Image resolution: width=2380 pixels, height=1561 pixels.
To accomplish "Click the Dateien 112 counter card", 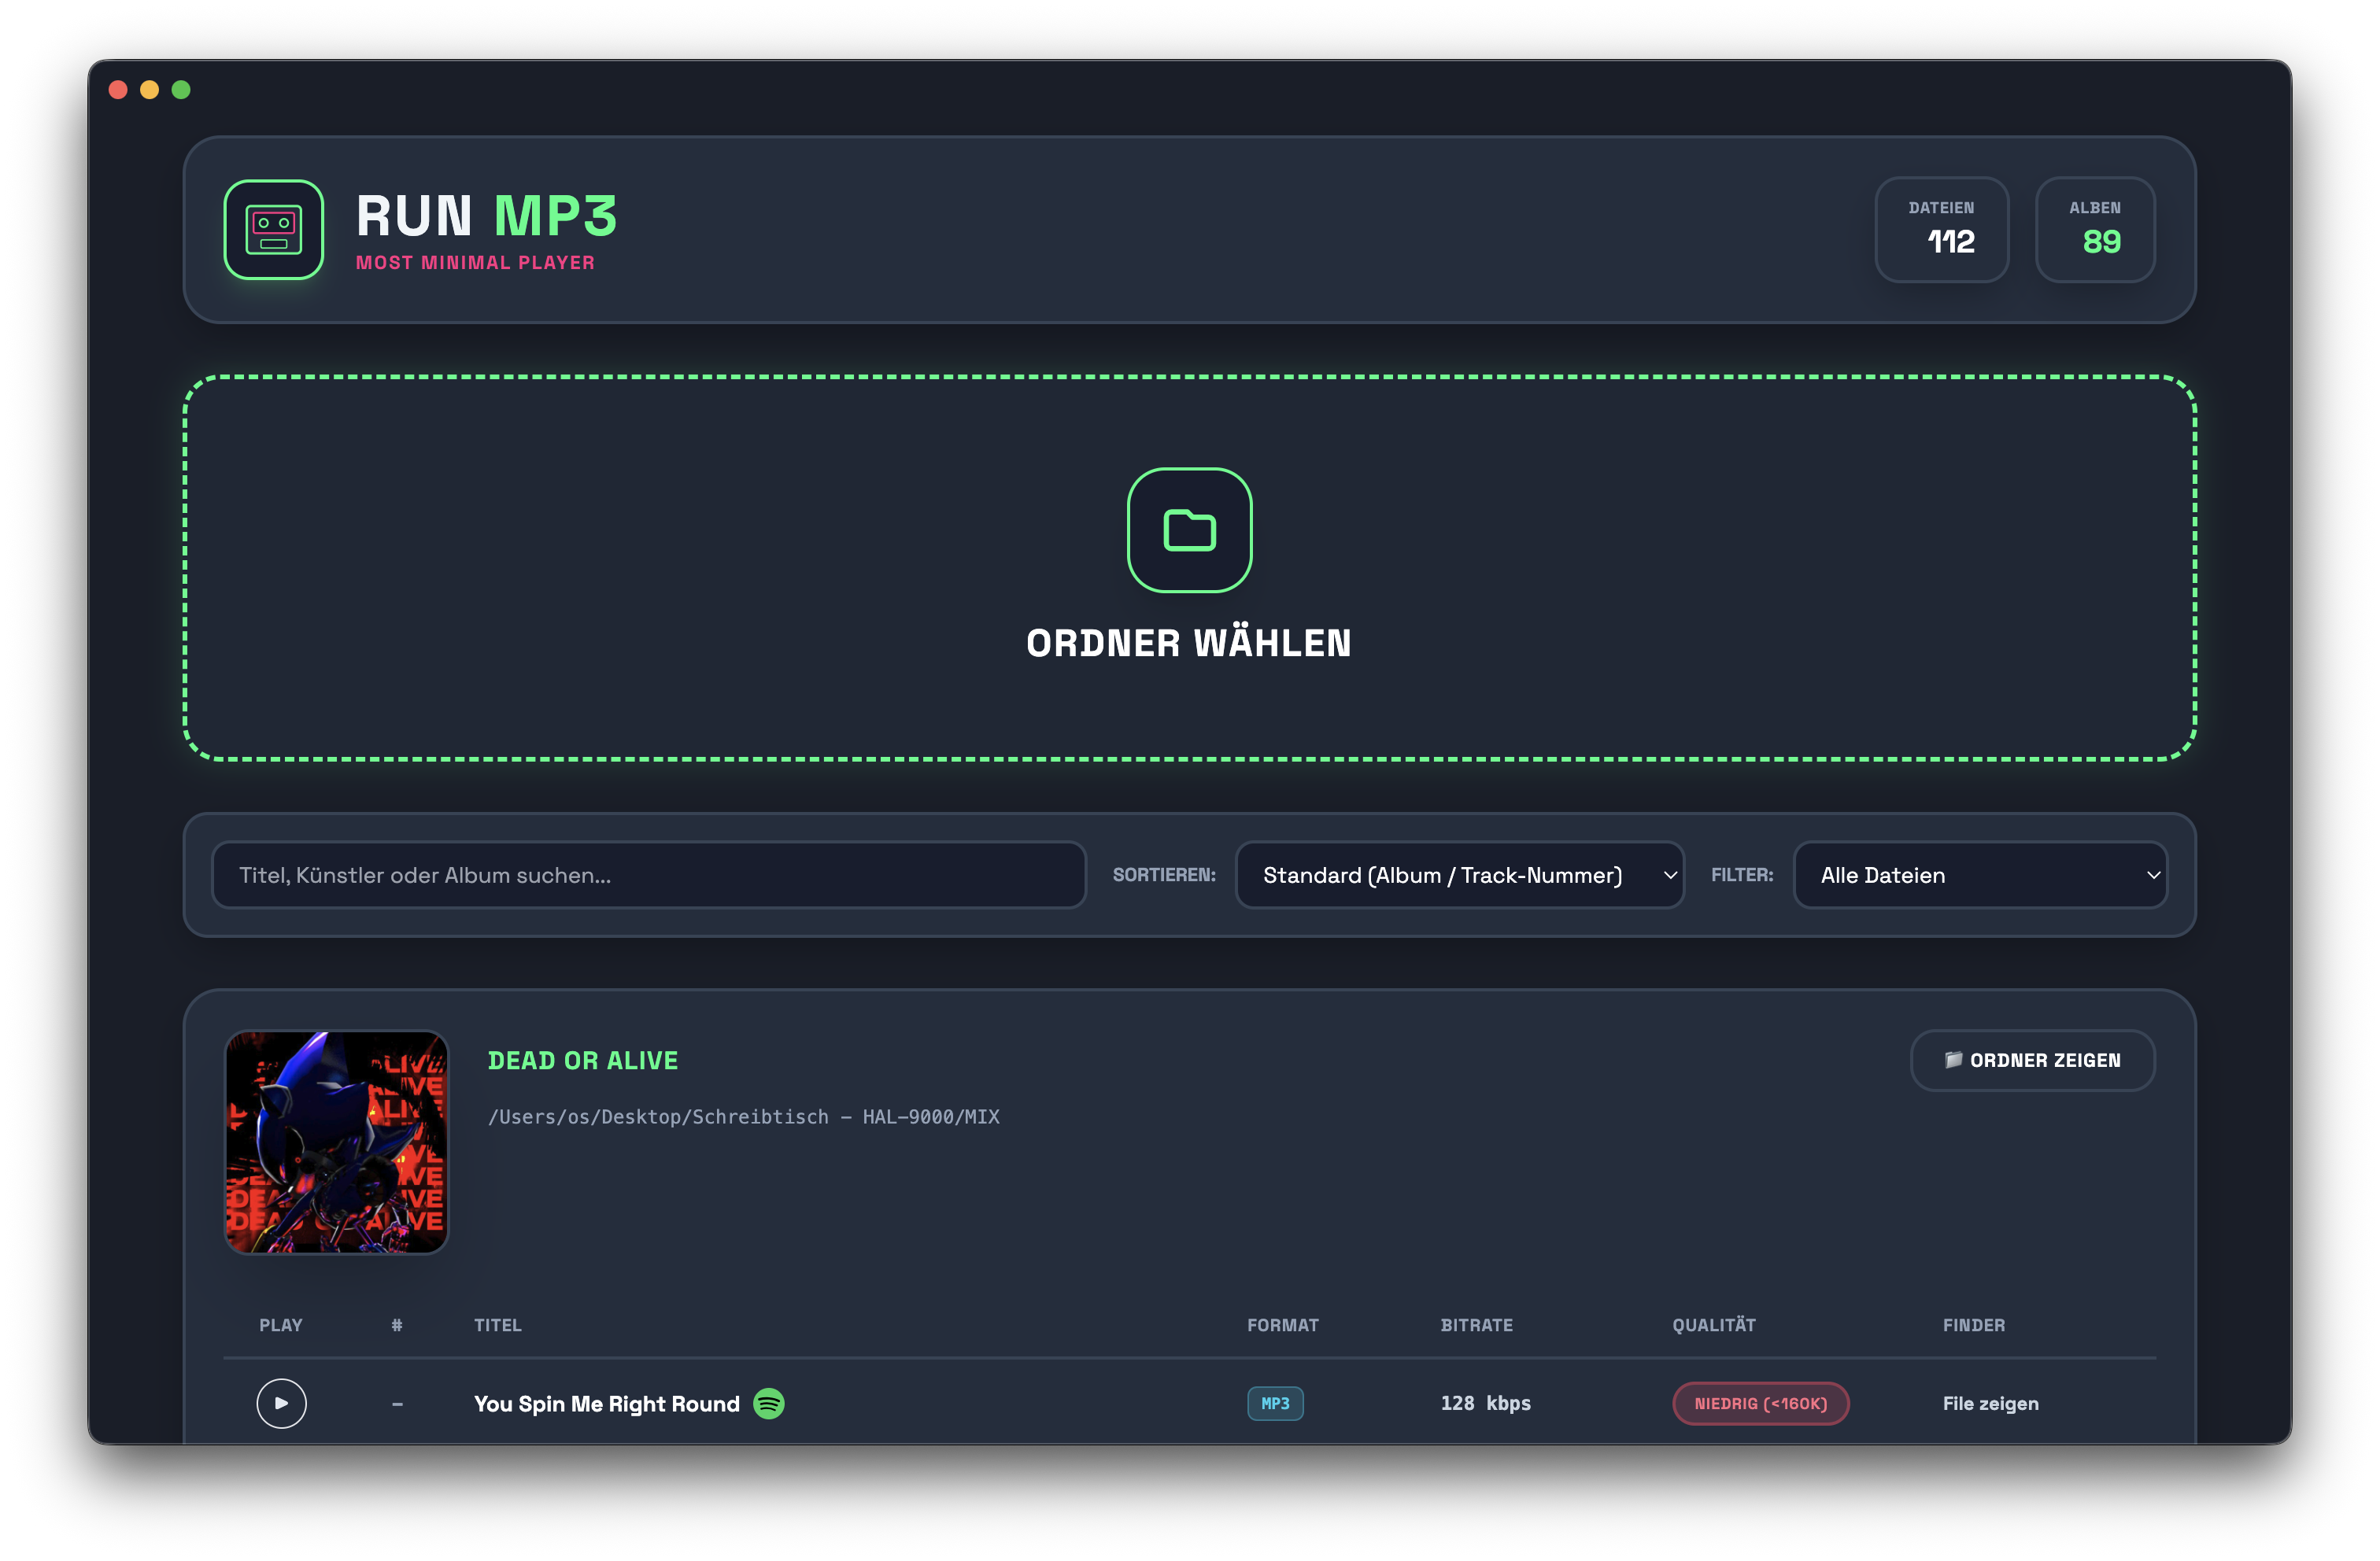I will [1941, 229].
